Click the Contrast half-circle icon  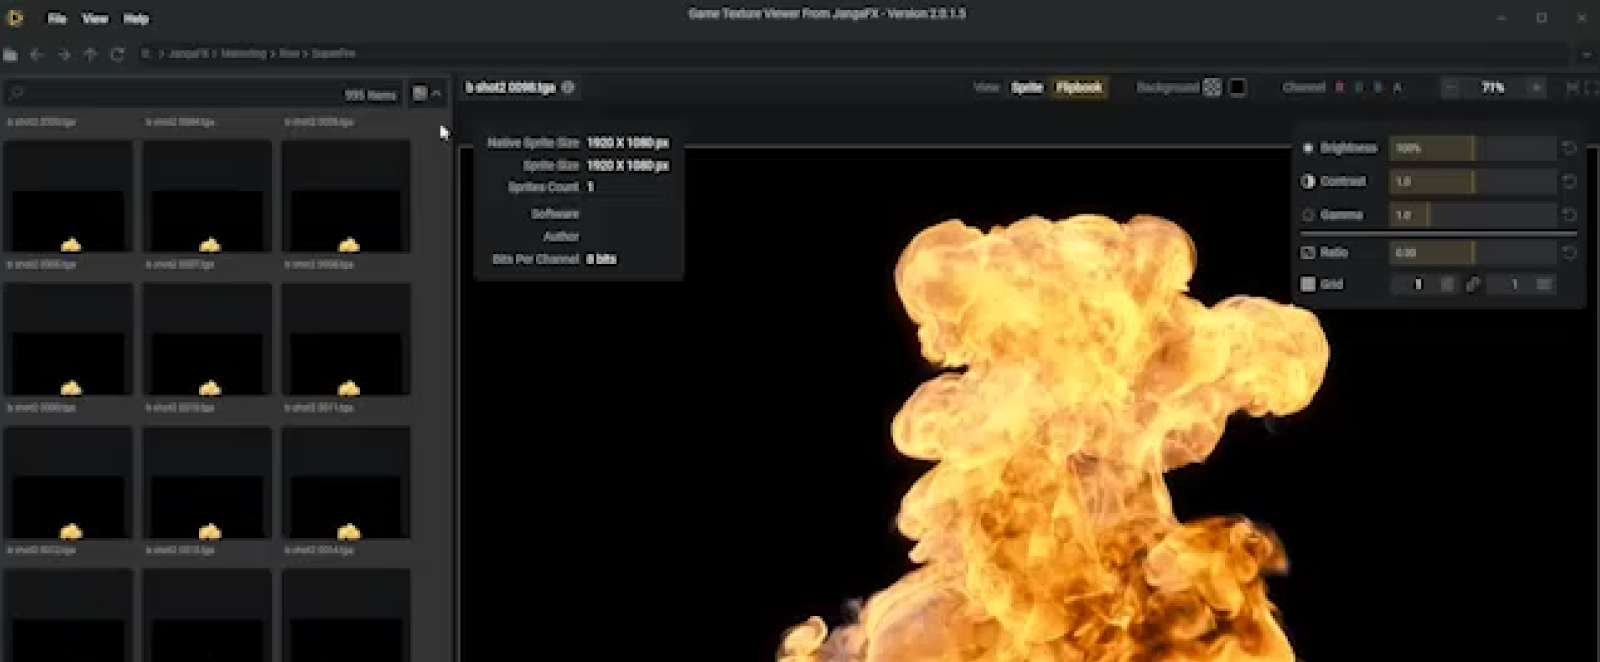[x=1308, y=181]
